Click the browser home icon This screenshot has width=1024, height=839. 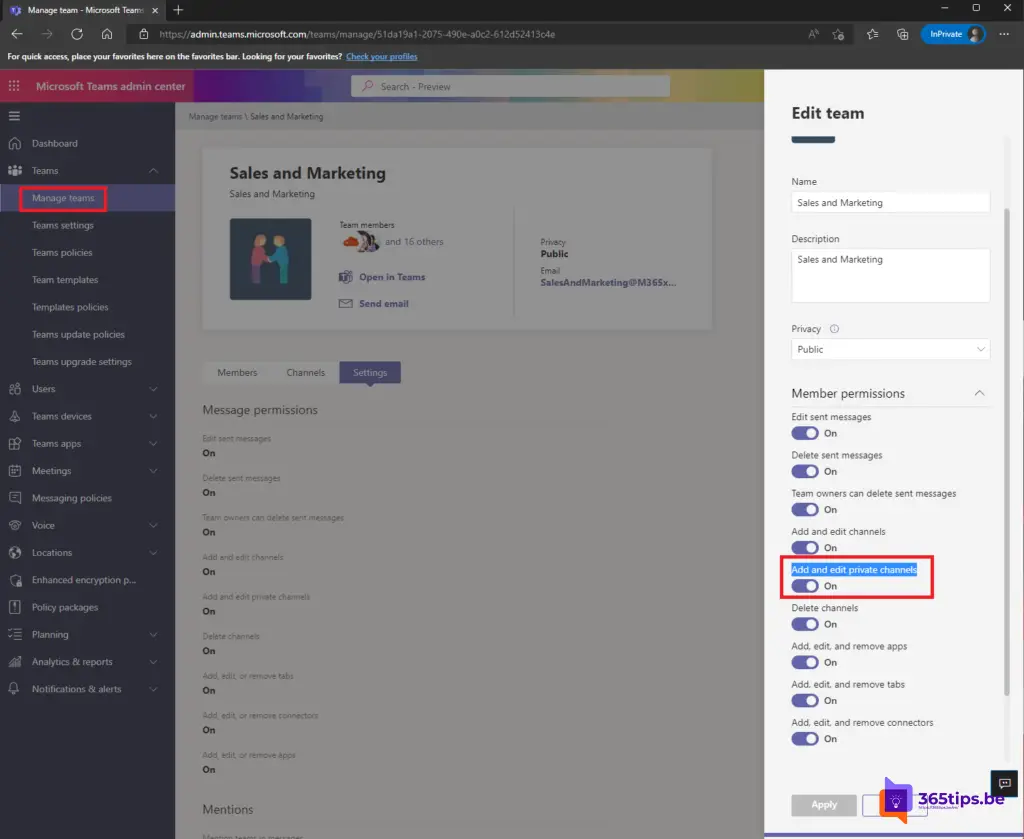click(107, 34)
